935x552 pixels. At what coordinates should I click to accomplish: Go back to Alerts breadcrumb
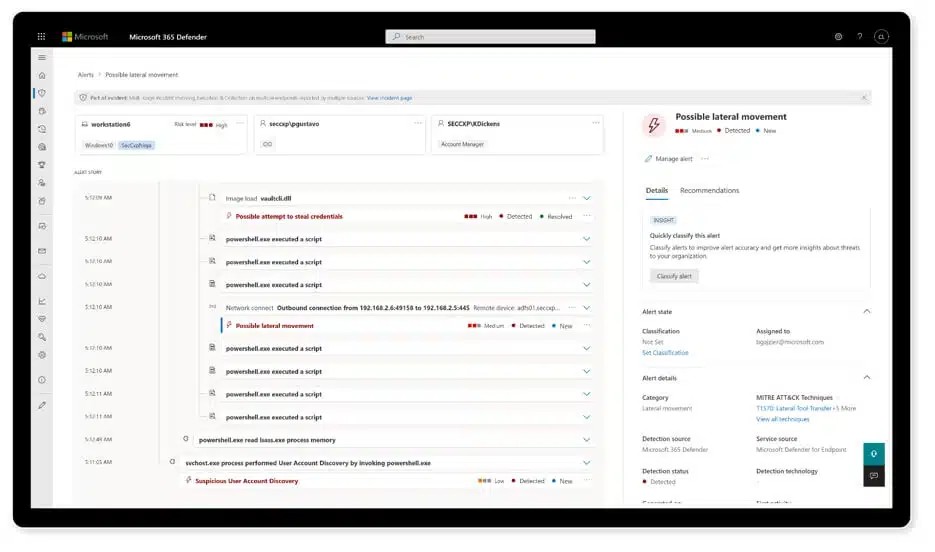(85, 75)
